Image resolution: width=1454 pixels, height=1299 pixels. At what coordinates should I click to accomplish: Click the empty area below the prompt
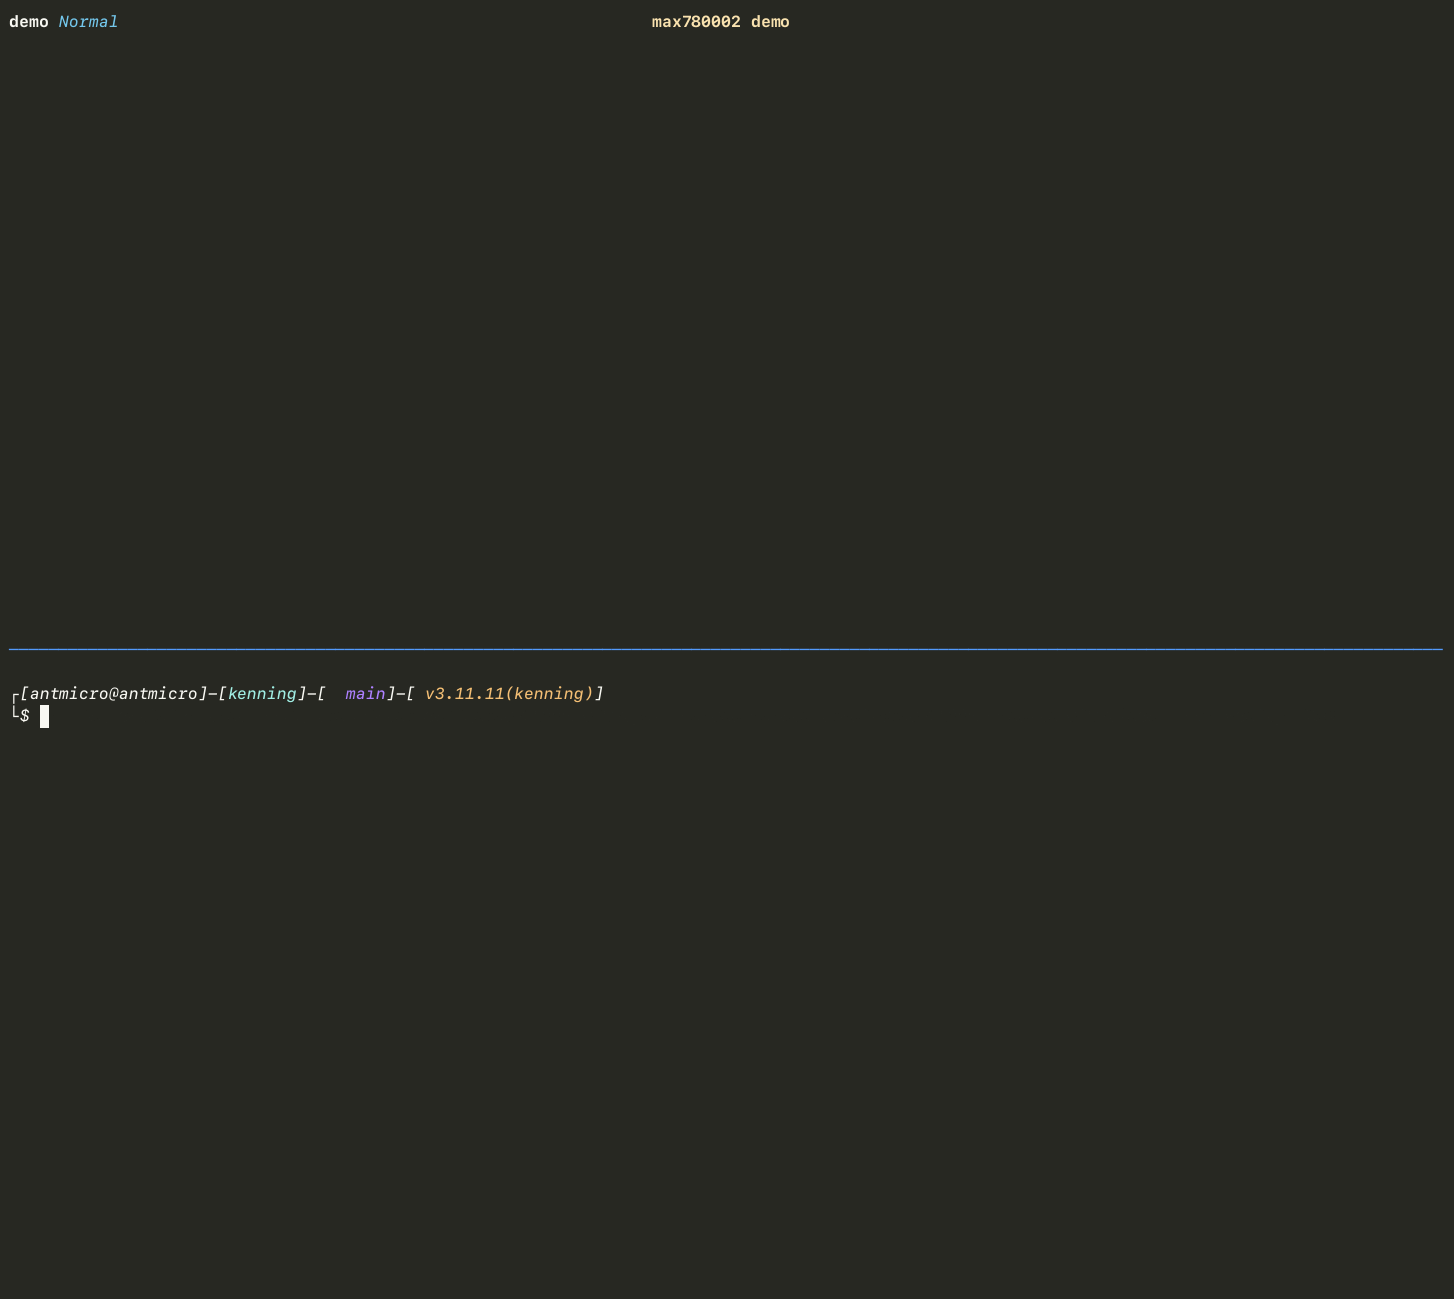pos(726,1000)
